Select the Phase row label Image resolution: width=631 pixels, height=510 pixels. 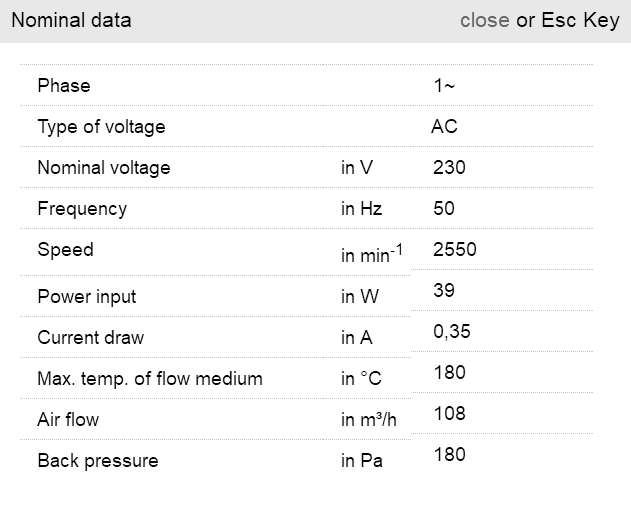pos(64,86)
